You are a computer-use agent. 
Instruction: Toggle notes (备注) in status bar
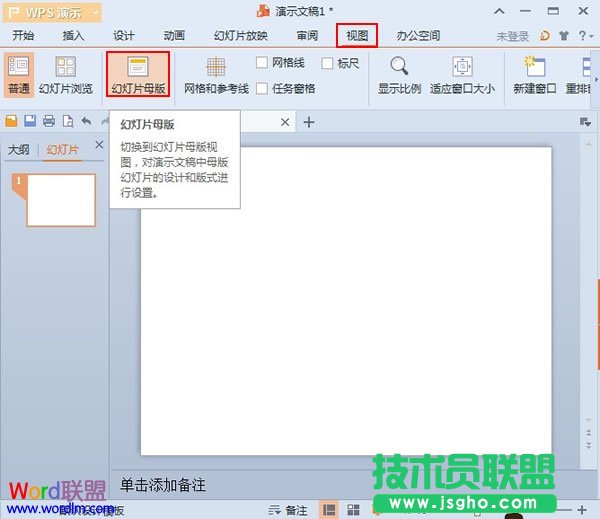pyautogui.click(x=288, y=510)
